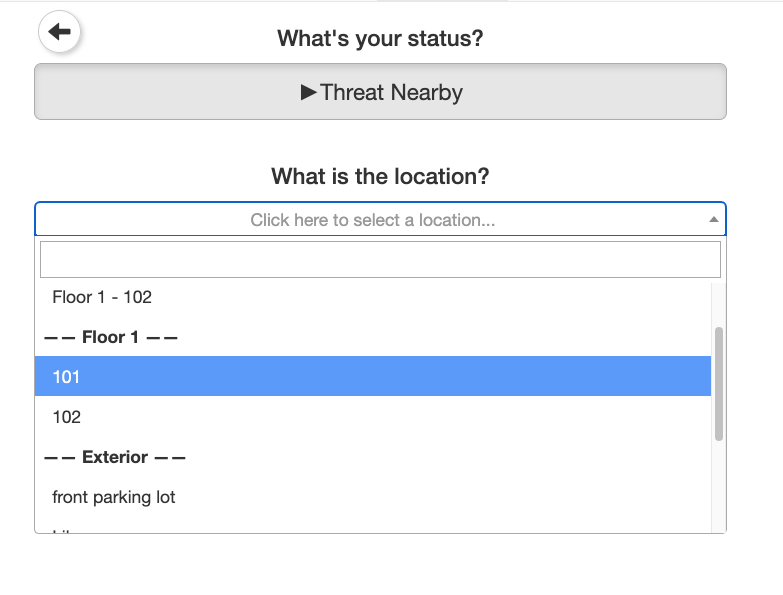Click scrollbar track below the thumb
The height and width of the screenshot is (595, 783).
point(719,490)
